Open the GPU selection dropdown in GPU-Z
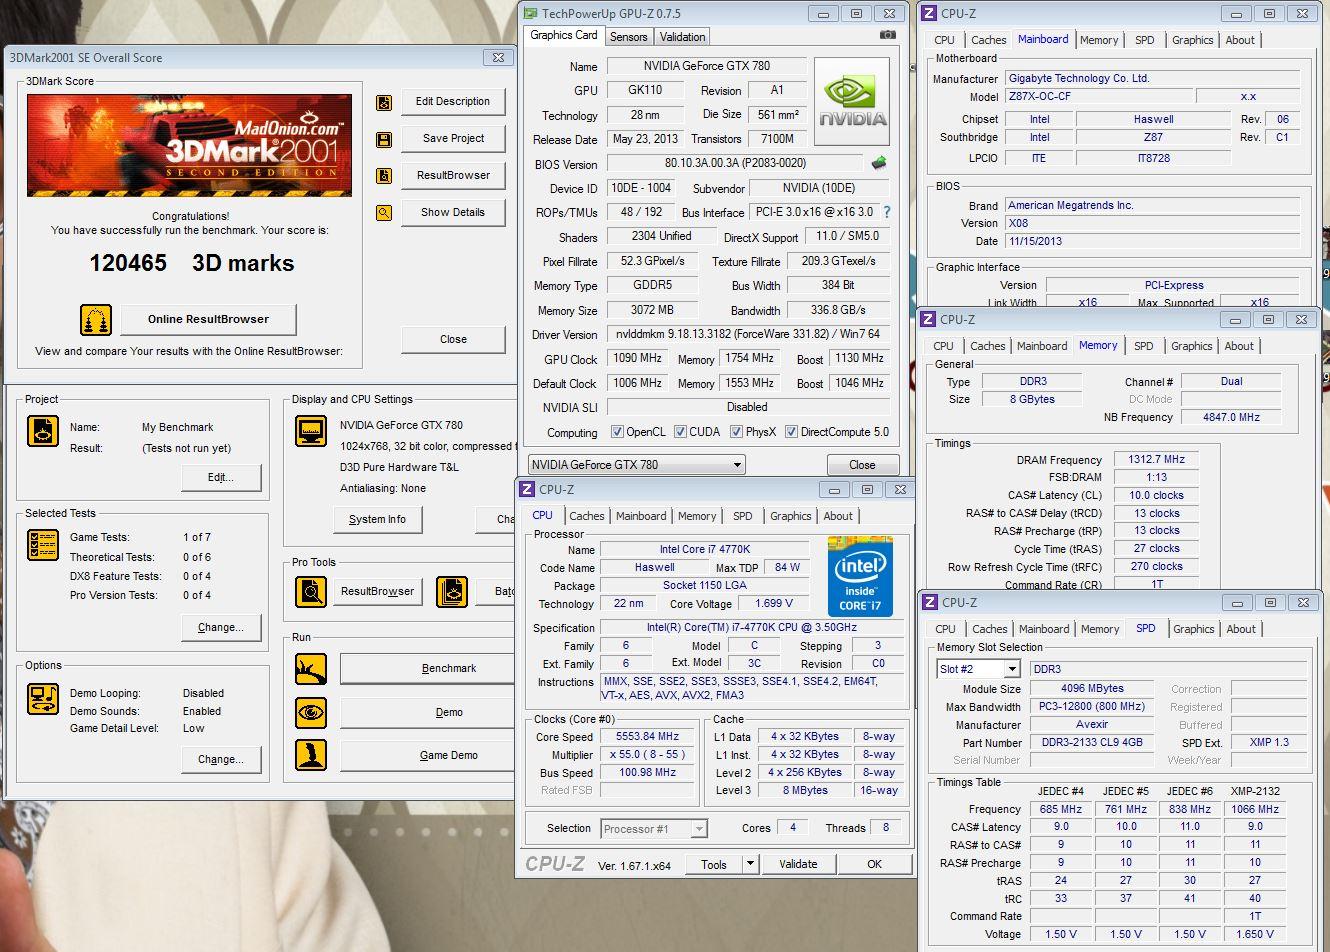The image size is (1330, 952). coord(637,465)
